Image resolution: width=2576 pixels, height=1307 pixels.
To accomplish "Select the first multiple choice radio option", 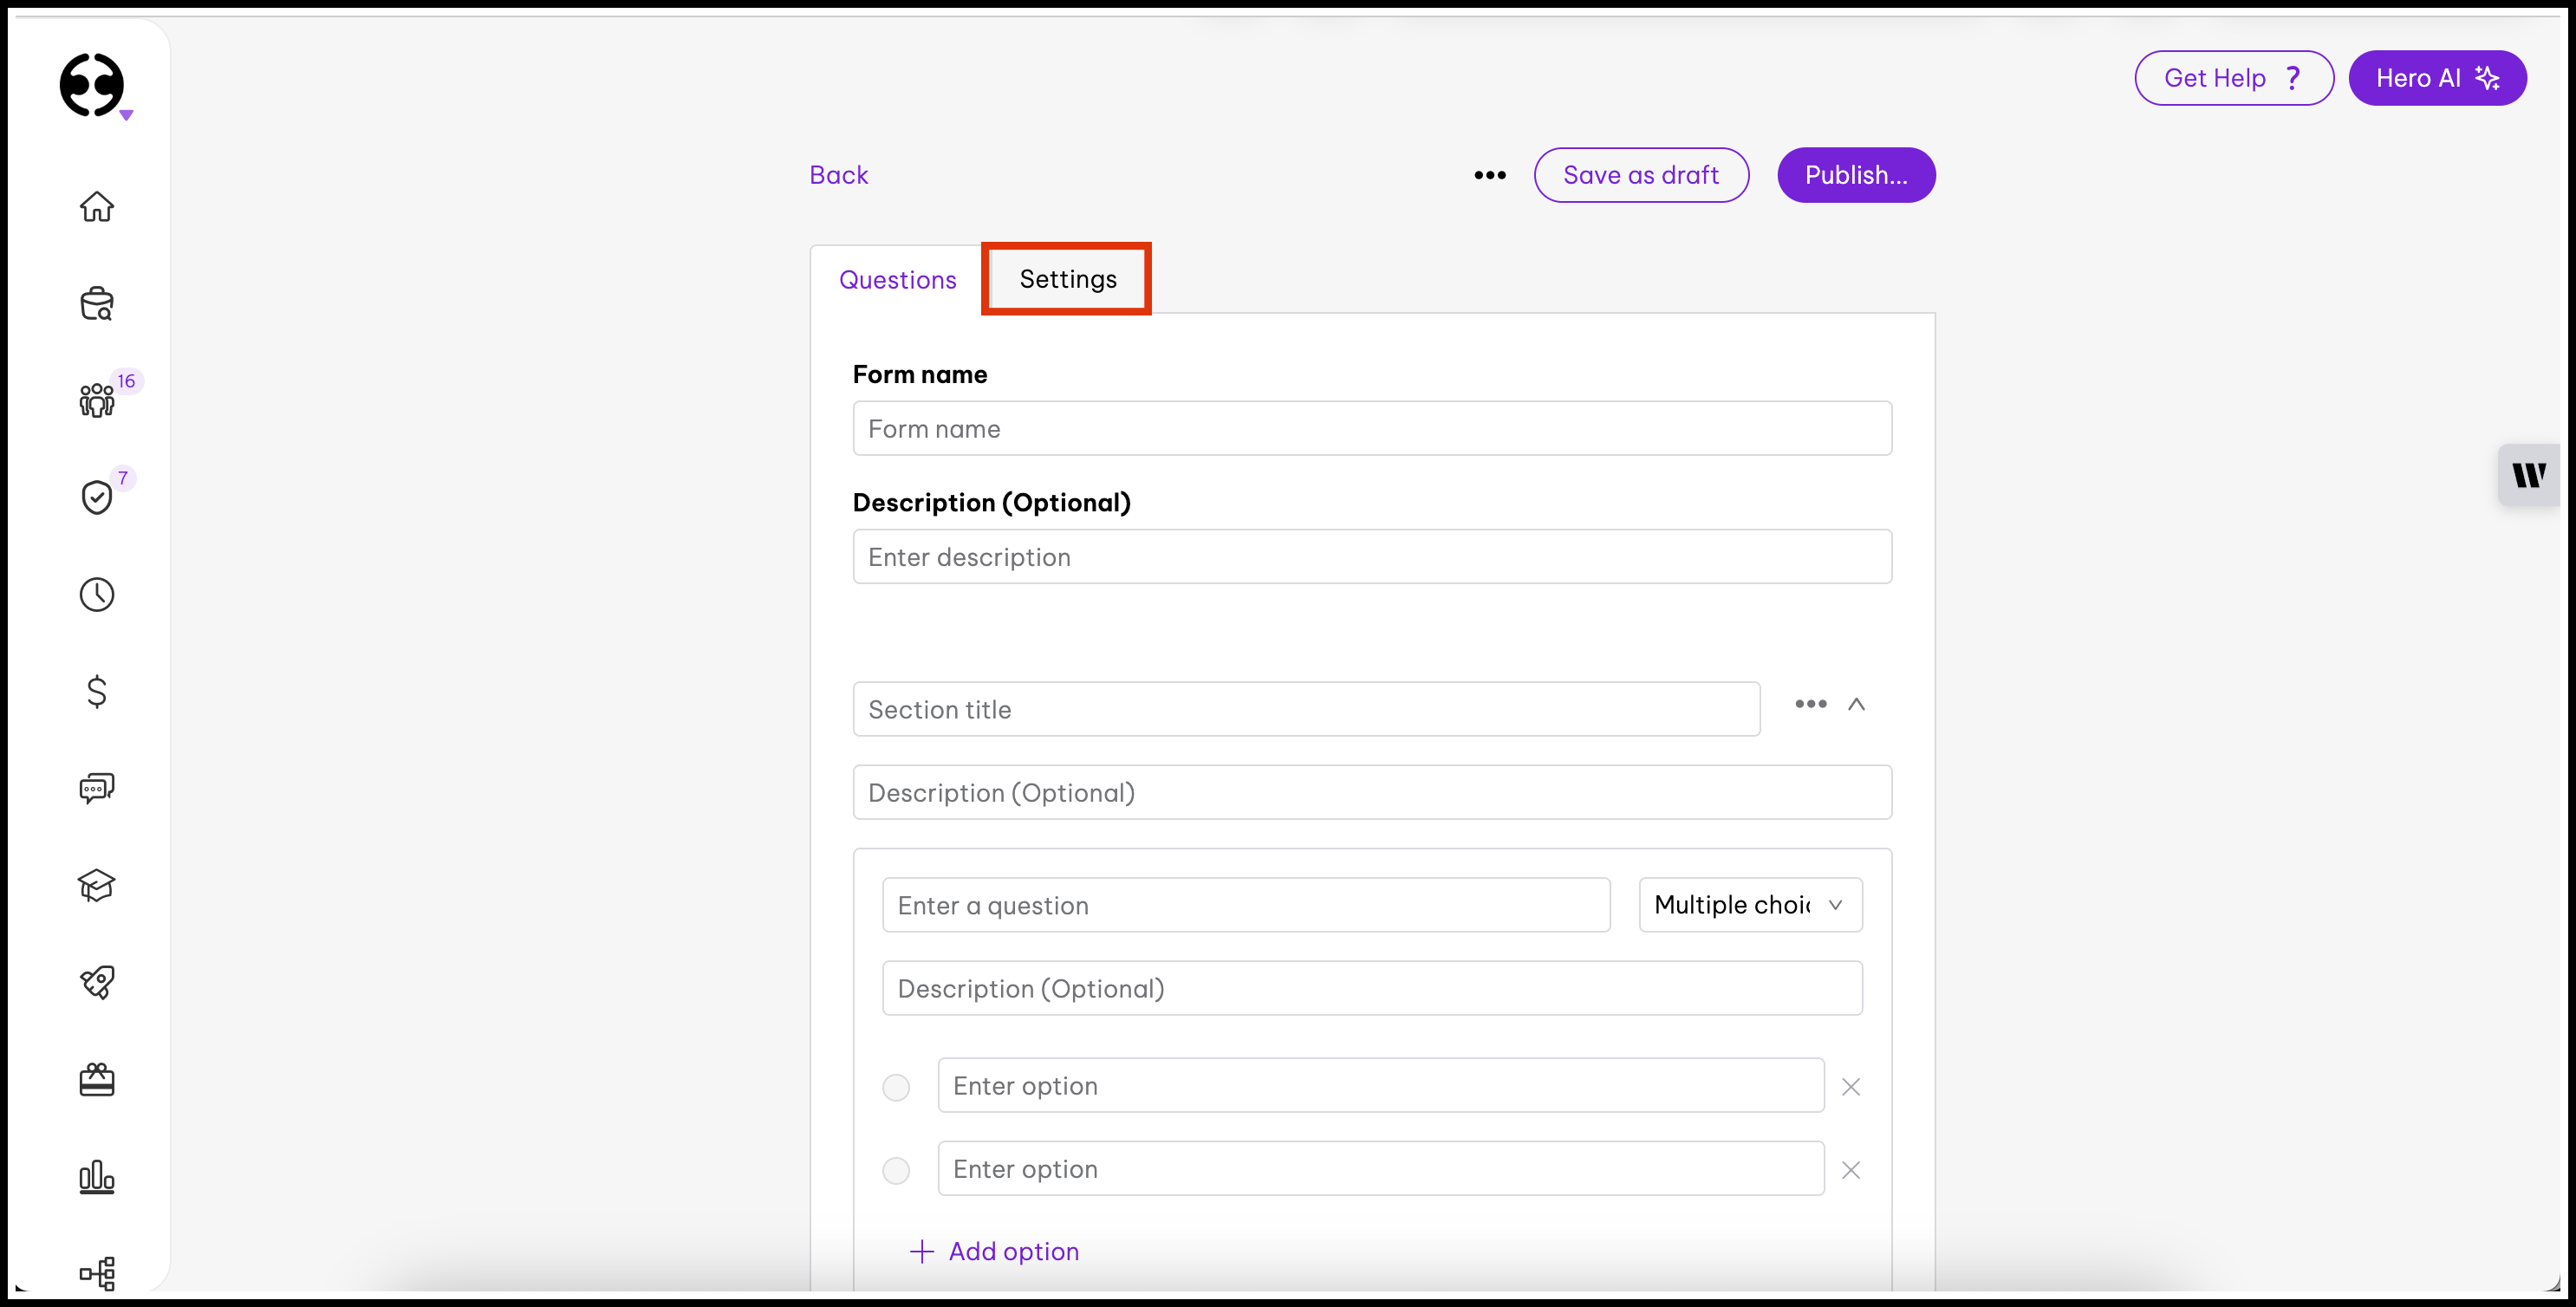I will point(896,1087).
